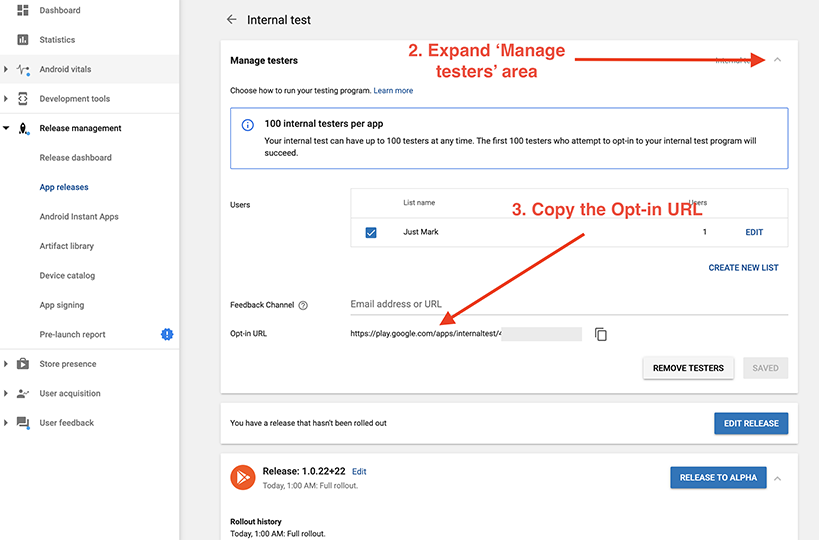Click the Statistics bar chart icon

point(23,40)
